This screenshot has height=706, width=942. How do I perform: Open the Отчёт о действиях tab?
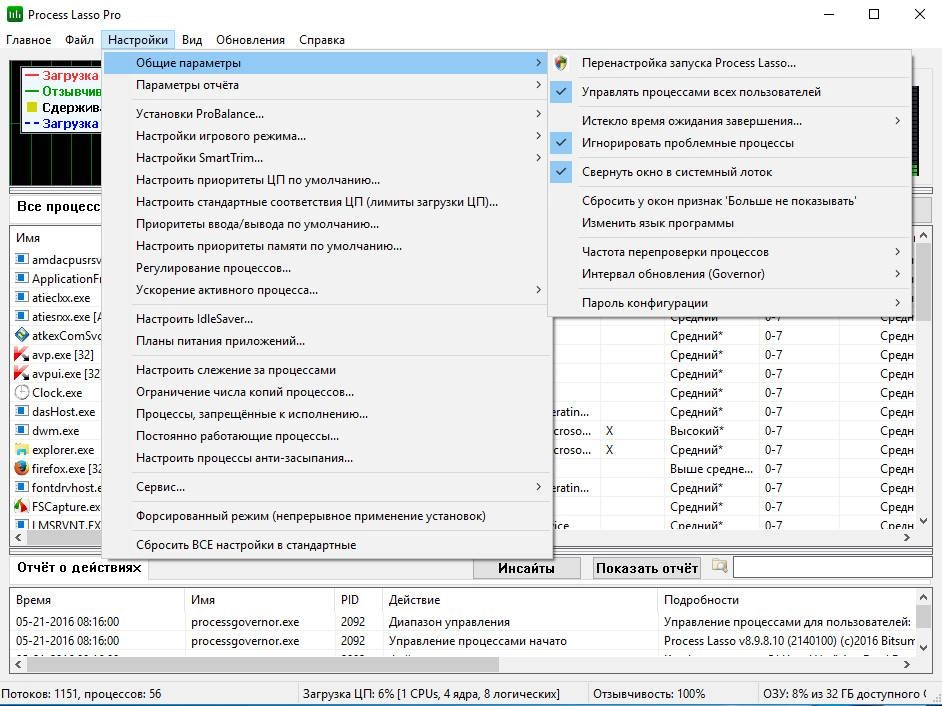point(79,568)
